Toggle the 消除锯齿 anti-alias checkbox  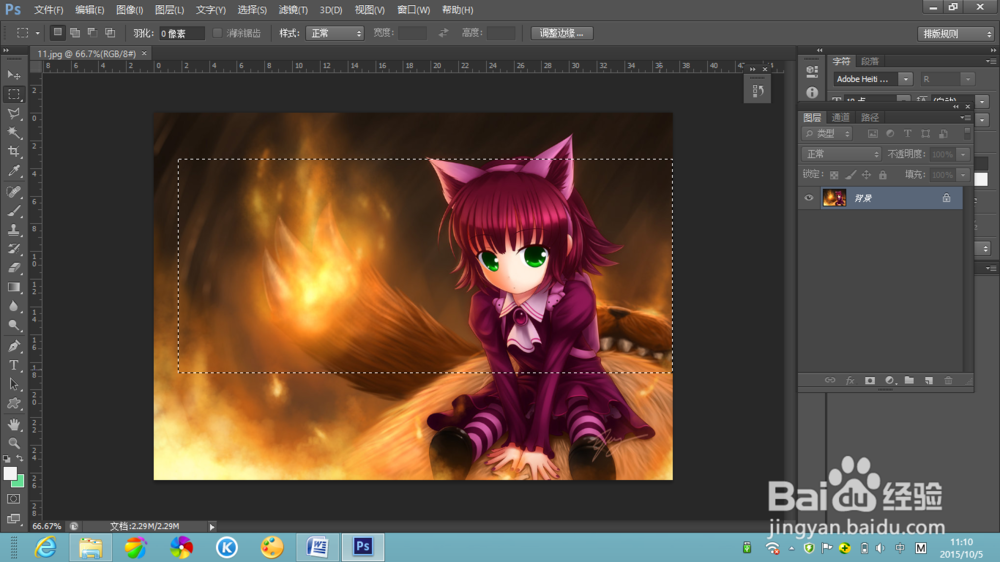click(x=217, y=33)
